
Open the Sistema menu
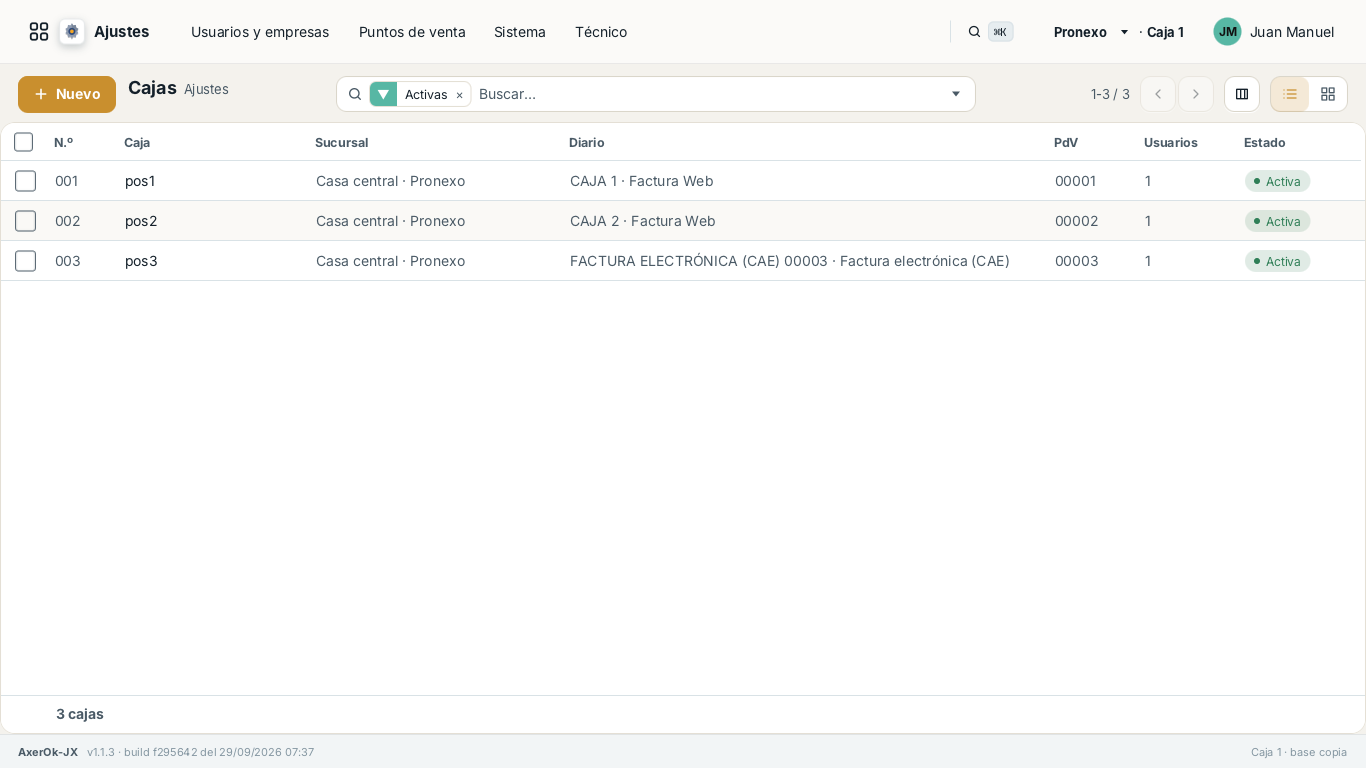click(x=520, y=32)
